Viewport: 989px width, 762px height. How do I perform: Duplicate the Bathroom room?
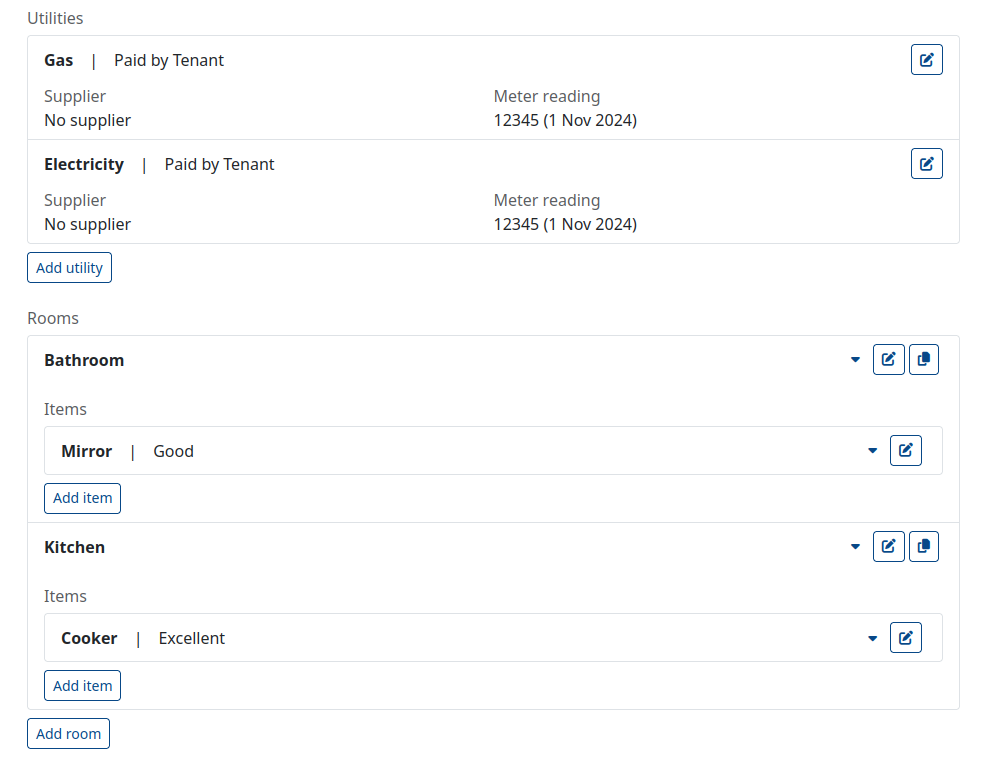click(923, 360)
